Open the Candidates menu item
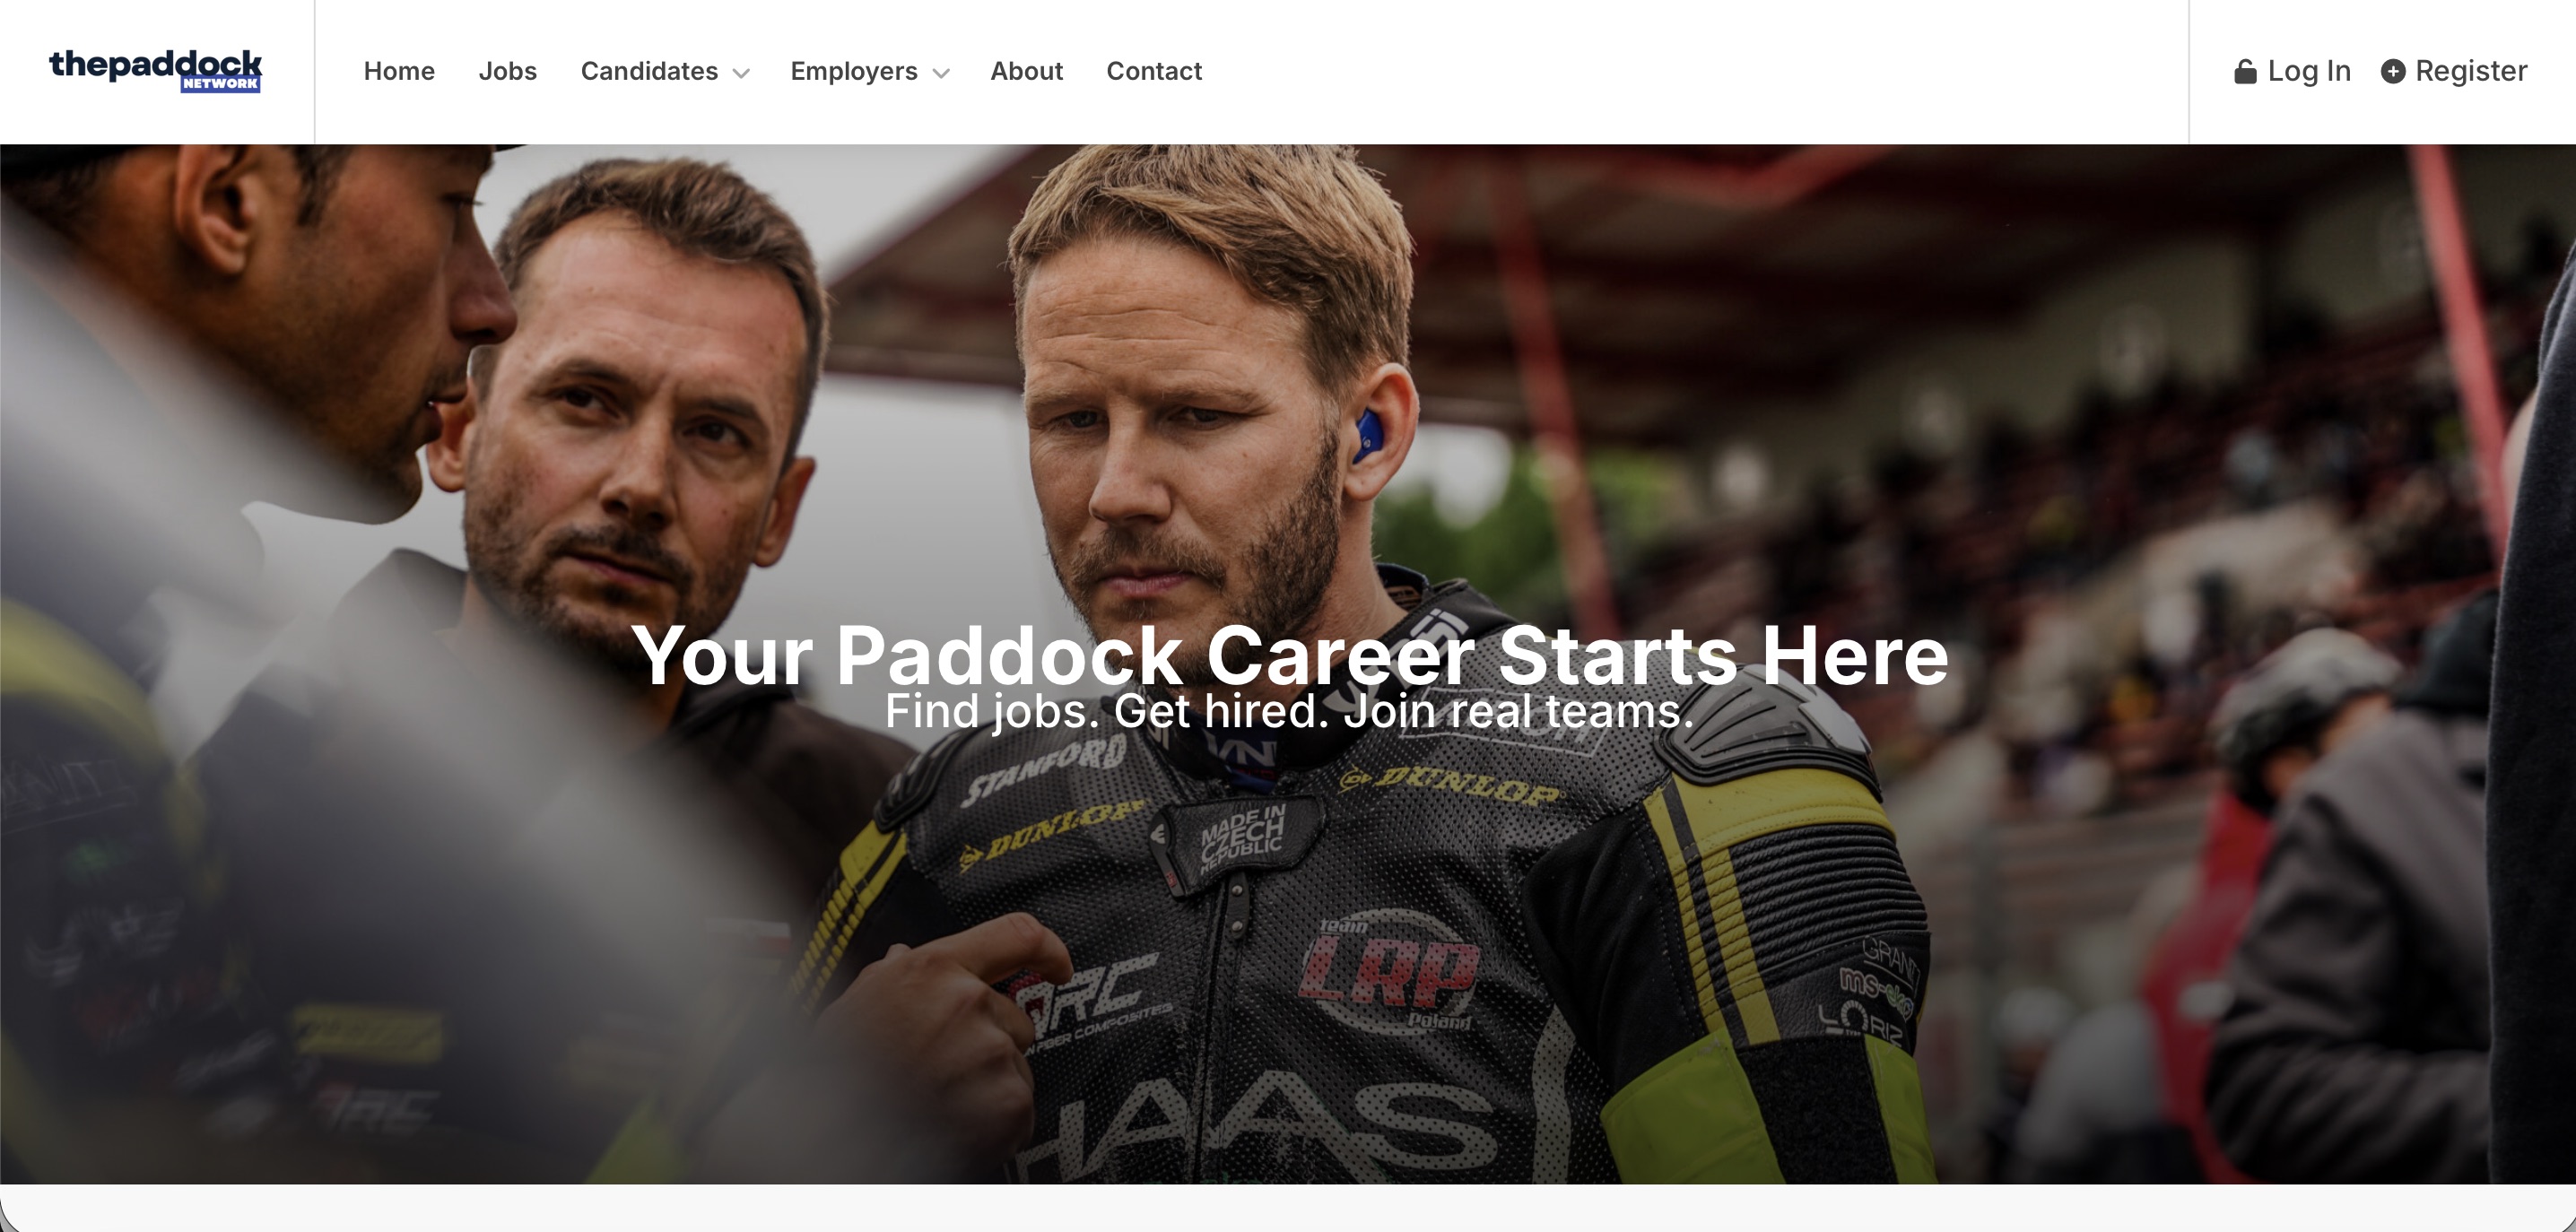This screenshot has height=1232, width=2576. pos(649,71)
